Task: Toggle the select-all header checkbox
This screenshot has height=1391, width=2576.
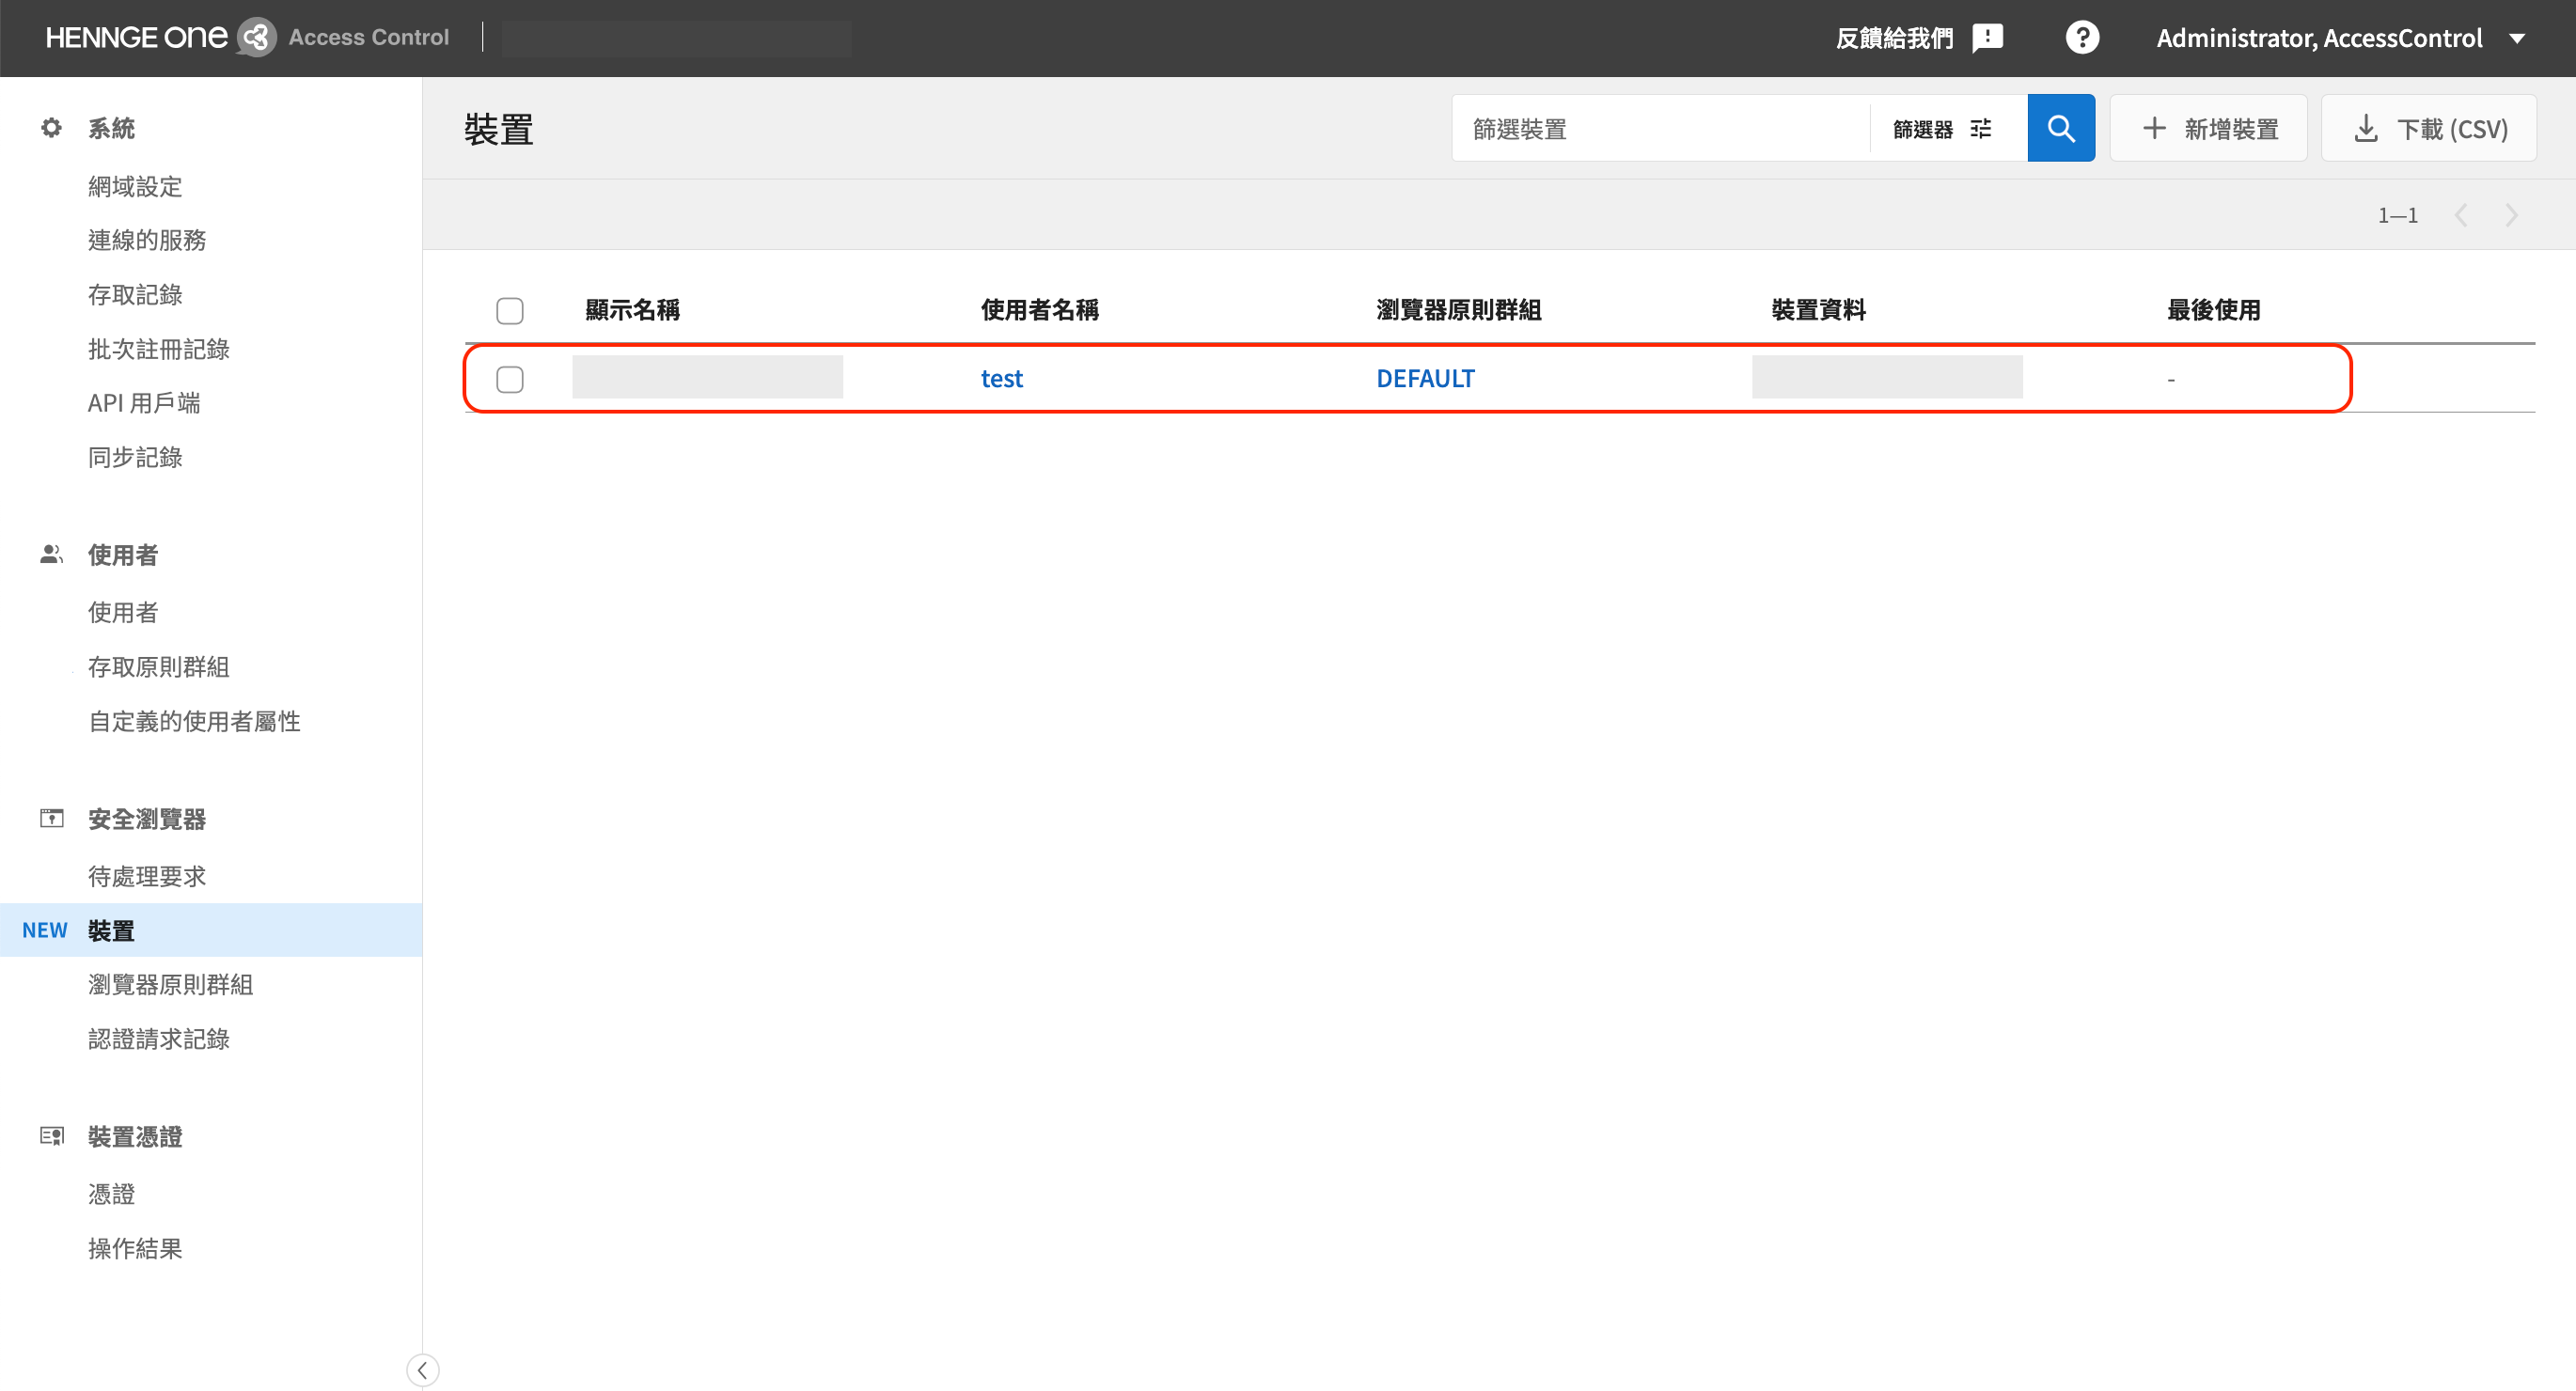Action: click(x=510, y=311)
